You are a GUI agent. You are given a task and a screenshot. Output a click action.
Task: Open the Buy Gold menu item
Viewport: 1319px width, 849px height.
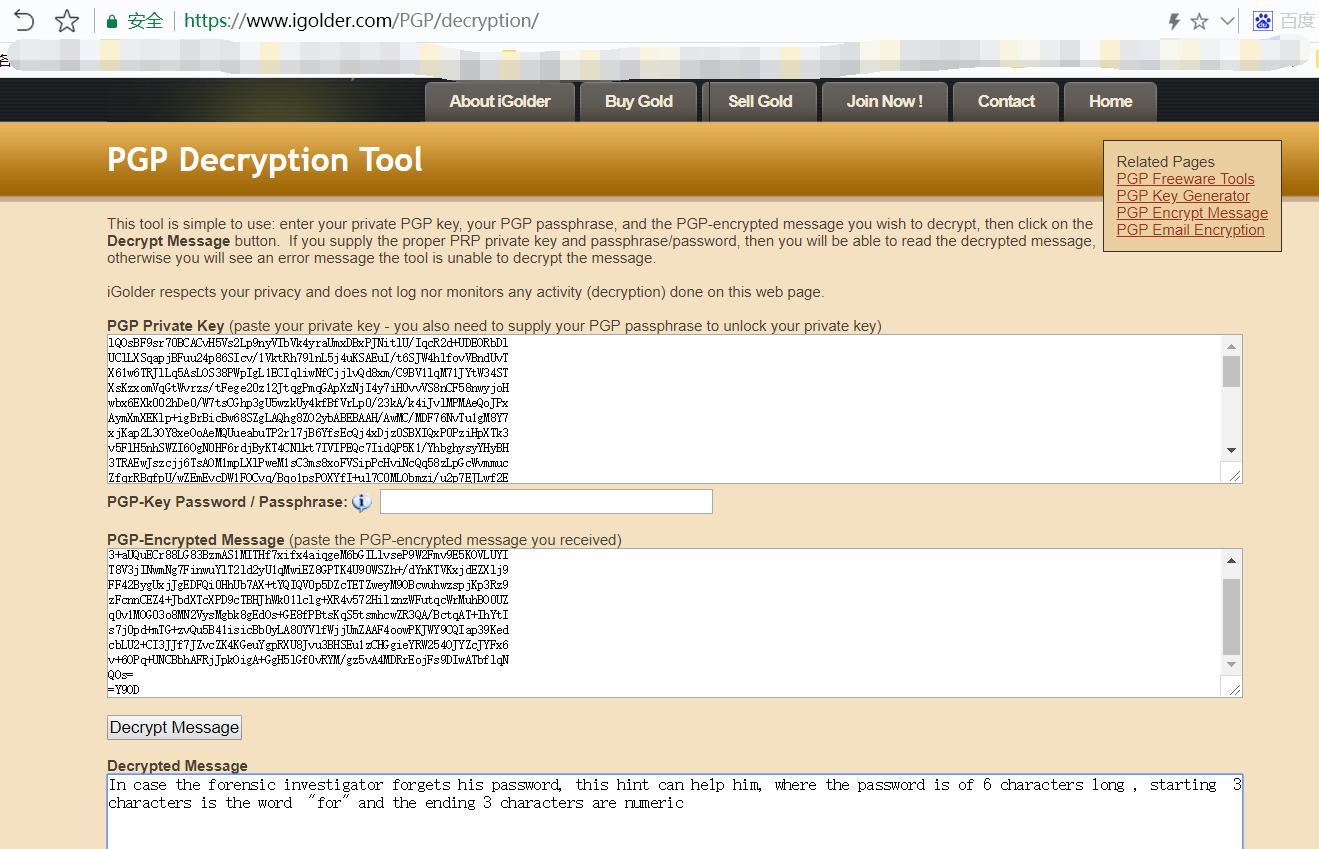pyautogui.click(x=639, y=101)
